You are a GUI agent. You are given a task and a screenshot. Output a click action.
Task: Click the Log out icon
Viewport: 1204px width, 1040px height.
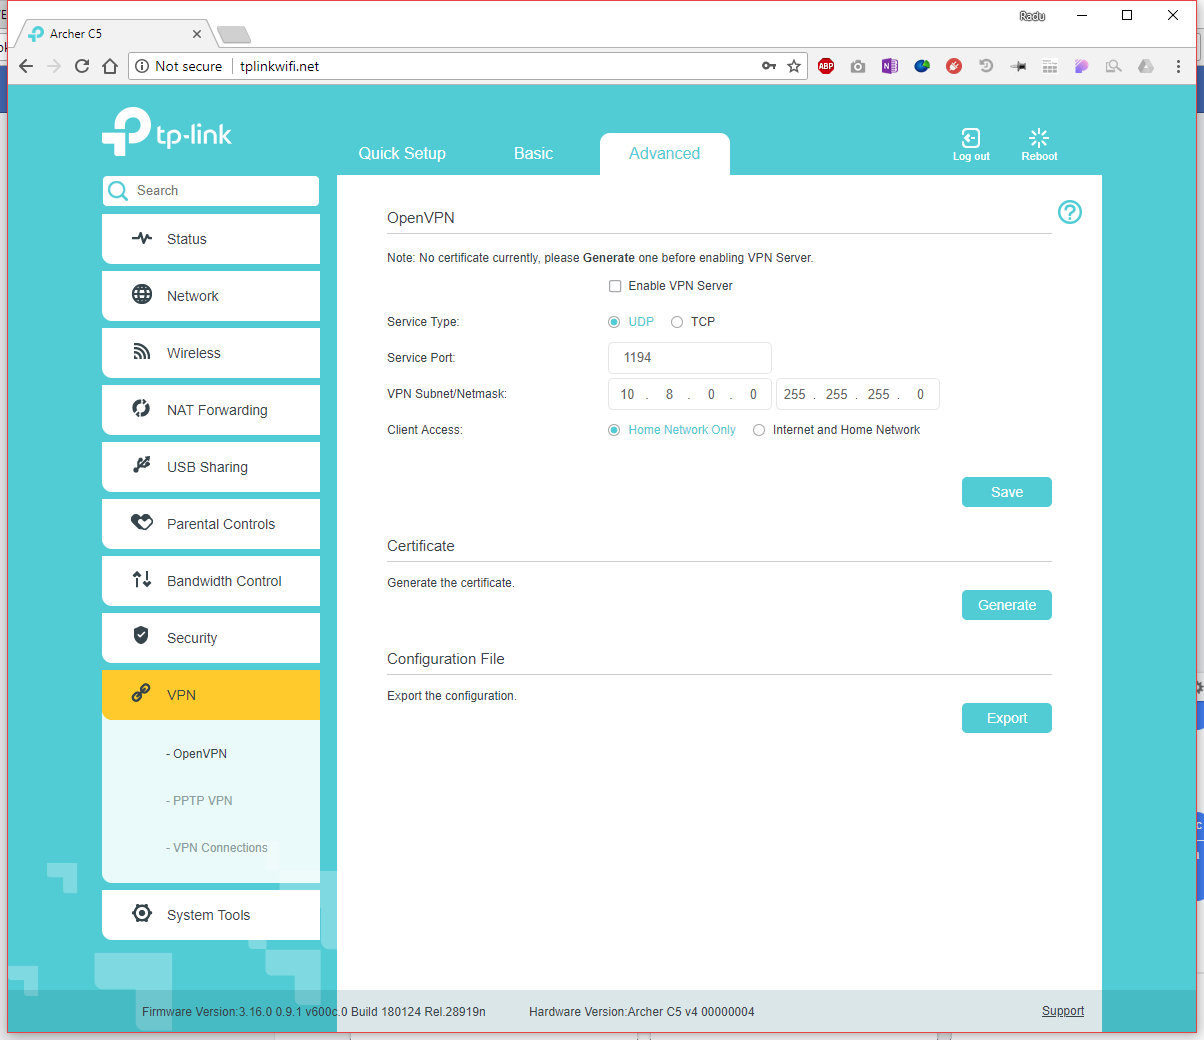coord(970,139)
